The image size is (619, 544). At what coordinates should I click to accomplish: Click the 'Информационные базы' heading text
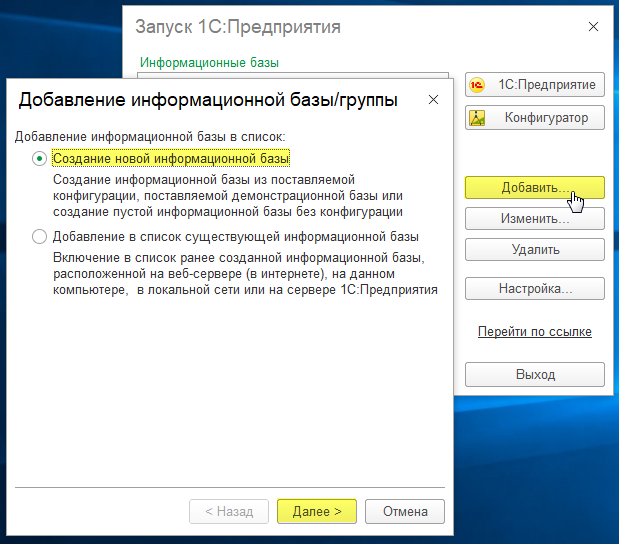click(209, 63)
